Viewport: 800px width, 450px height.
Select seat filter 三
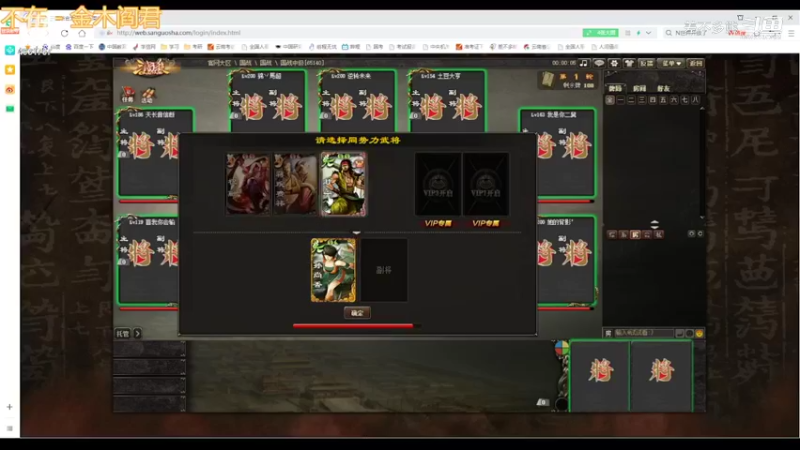coord(642,100)
